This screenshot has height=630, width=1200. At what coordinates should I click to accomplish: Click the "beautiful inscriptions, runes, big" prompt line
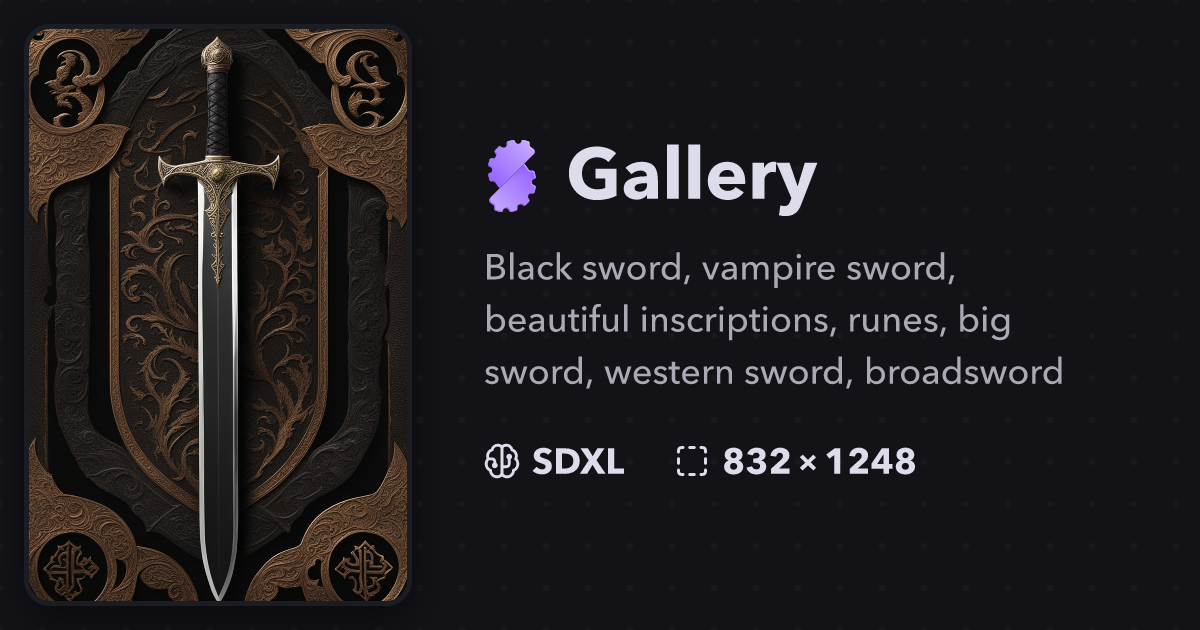[749, 321]
